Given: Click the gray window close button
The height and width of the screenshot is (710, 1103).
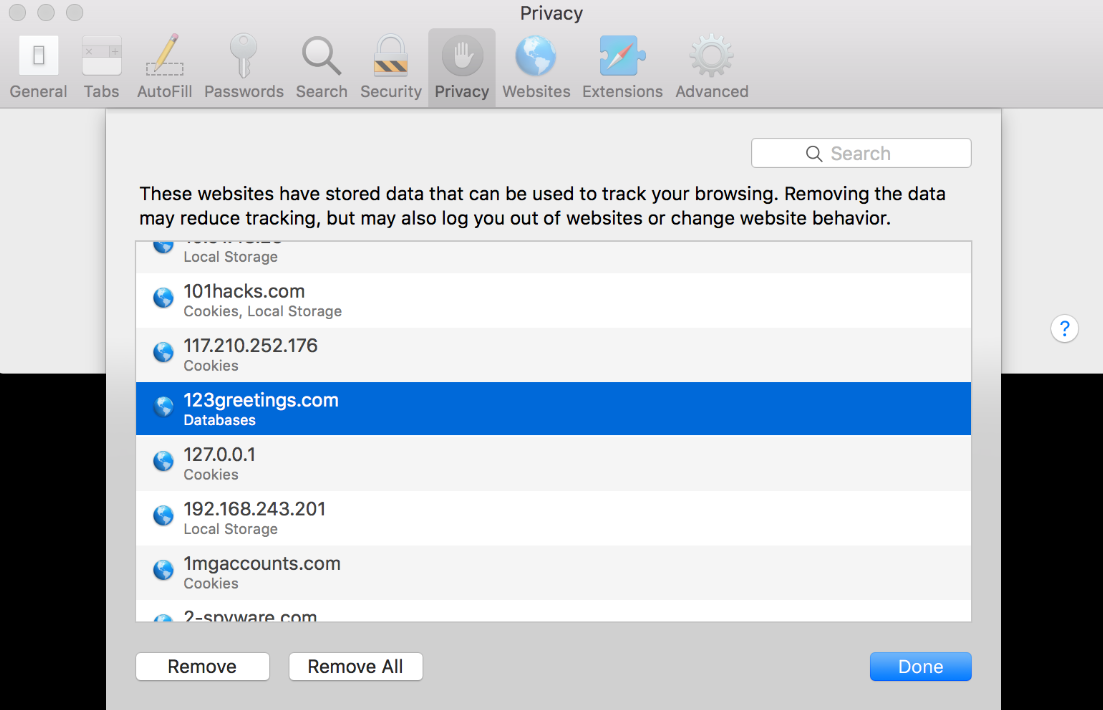Looking at the screenshot, I should coord(18,13).
